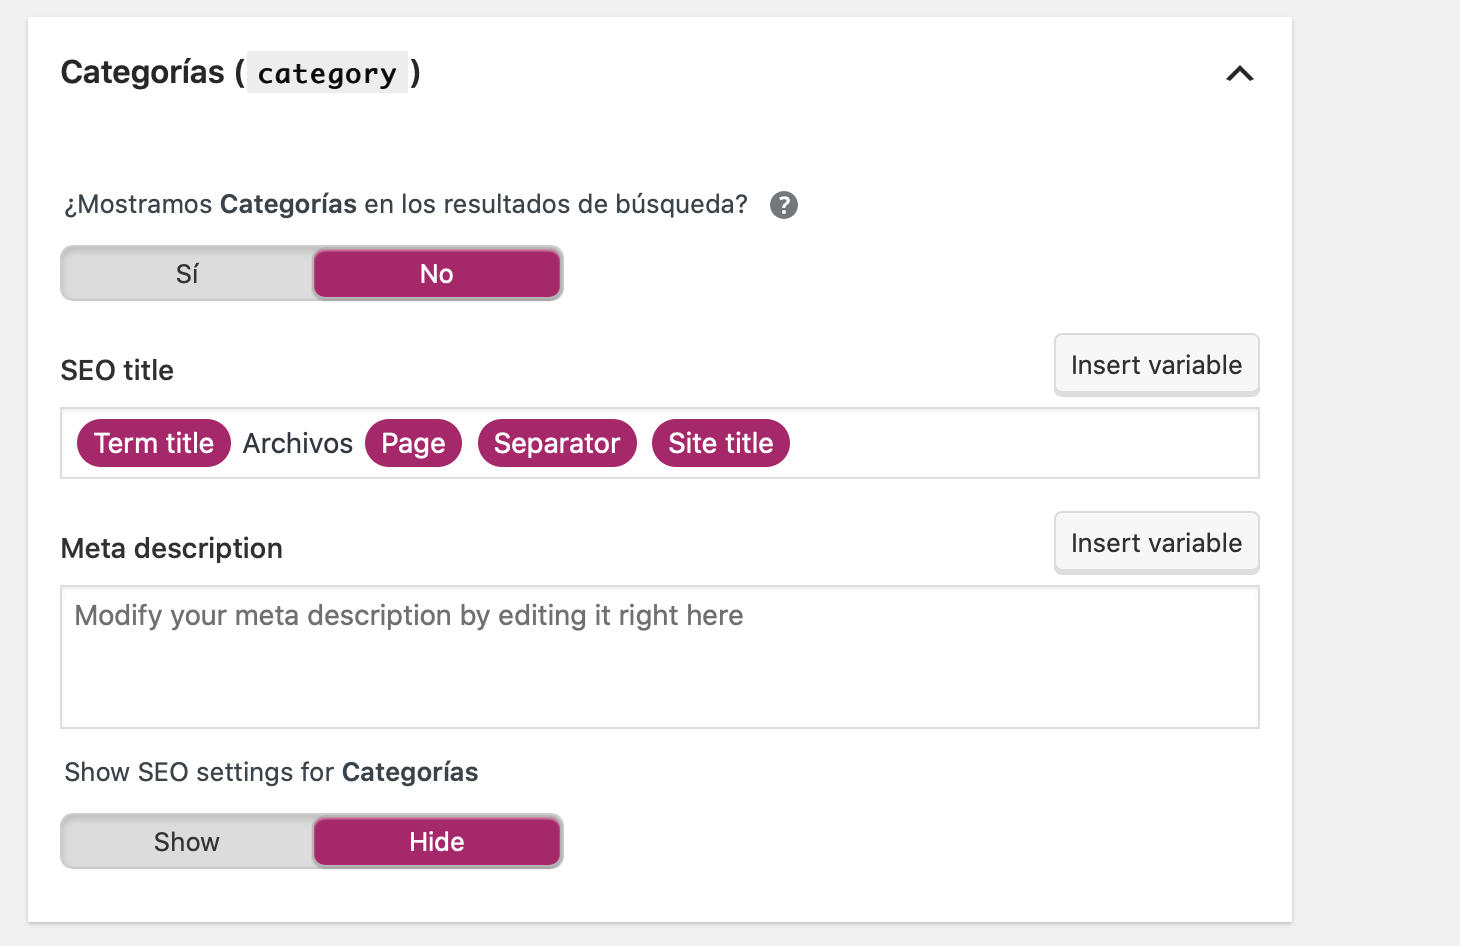Click Insert variable for SEO title
The width and height of the screenshot is (1460, 946).
[x=1157, y=365]
